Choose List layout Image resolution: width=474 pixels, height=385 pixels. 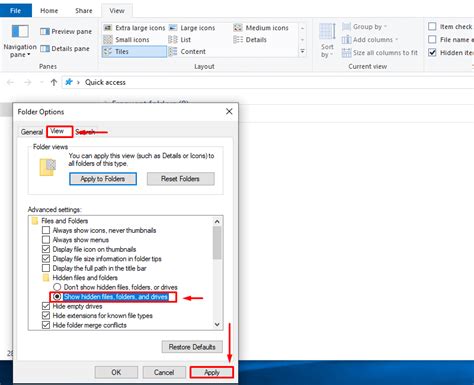[180, 40]
